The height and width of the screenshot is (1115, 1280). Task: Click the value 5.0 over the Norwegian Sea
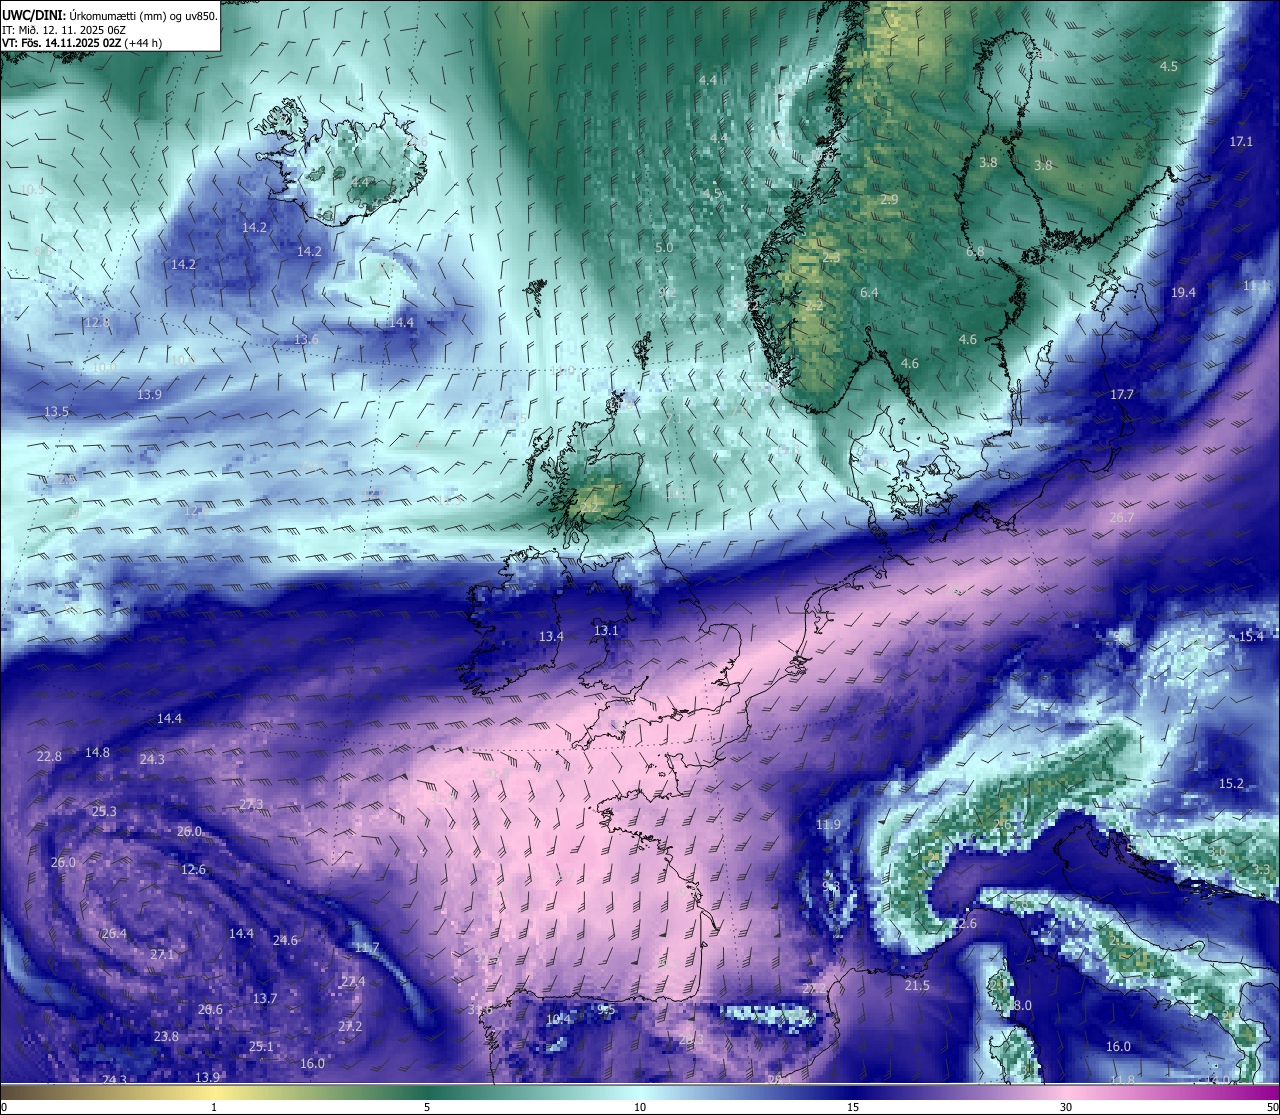click(664, 247)
